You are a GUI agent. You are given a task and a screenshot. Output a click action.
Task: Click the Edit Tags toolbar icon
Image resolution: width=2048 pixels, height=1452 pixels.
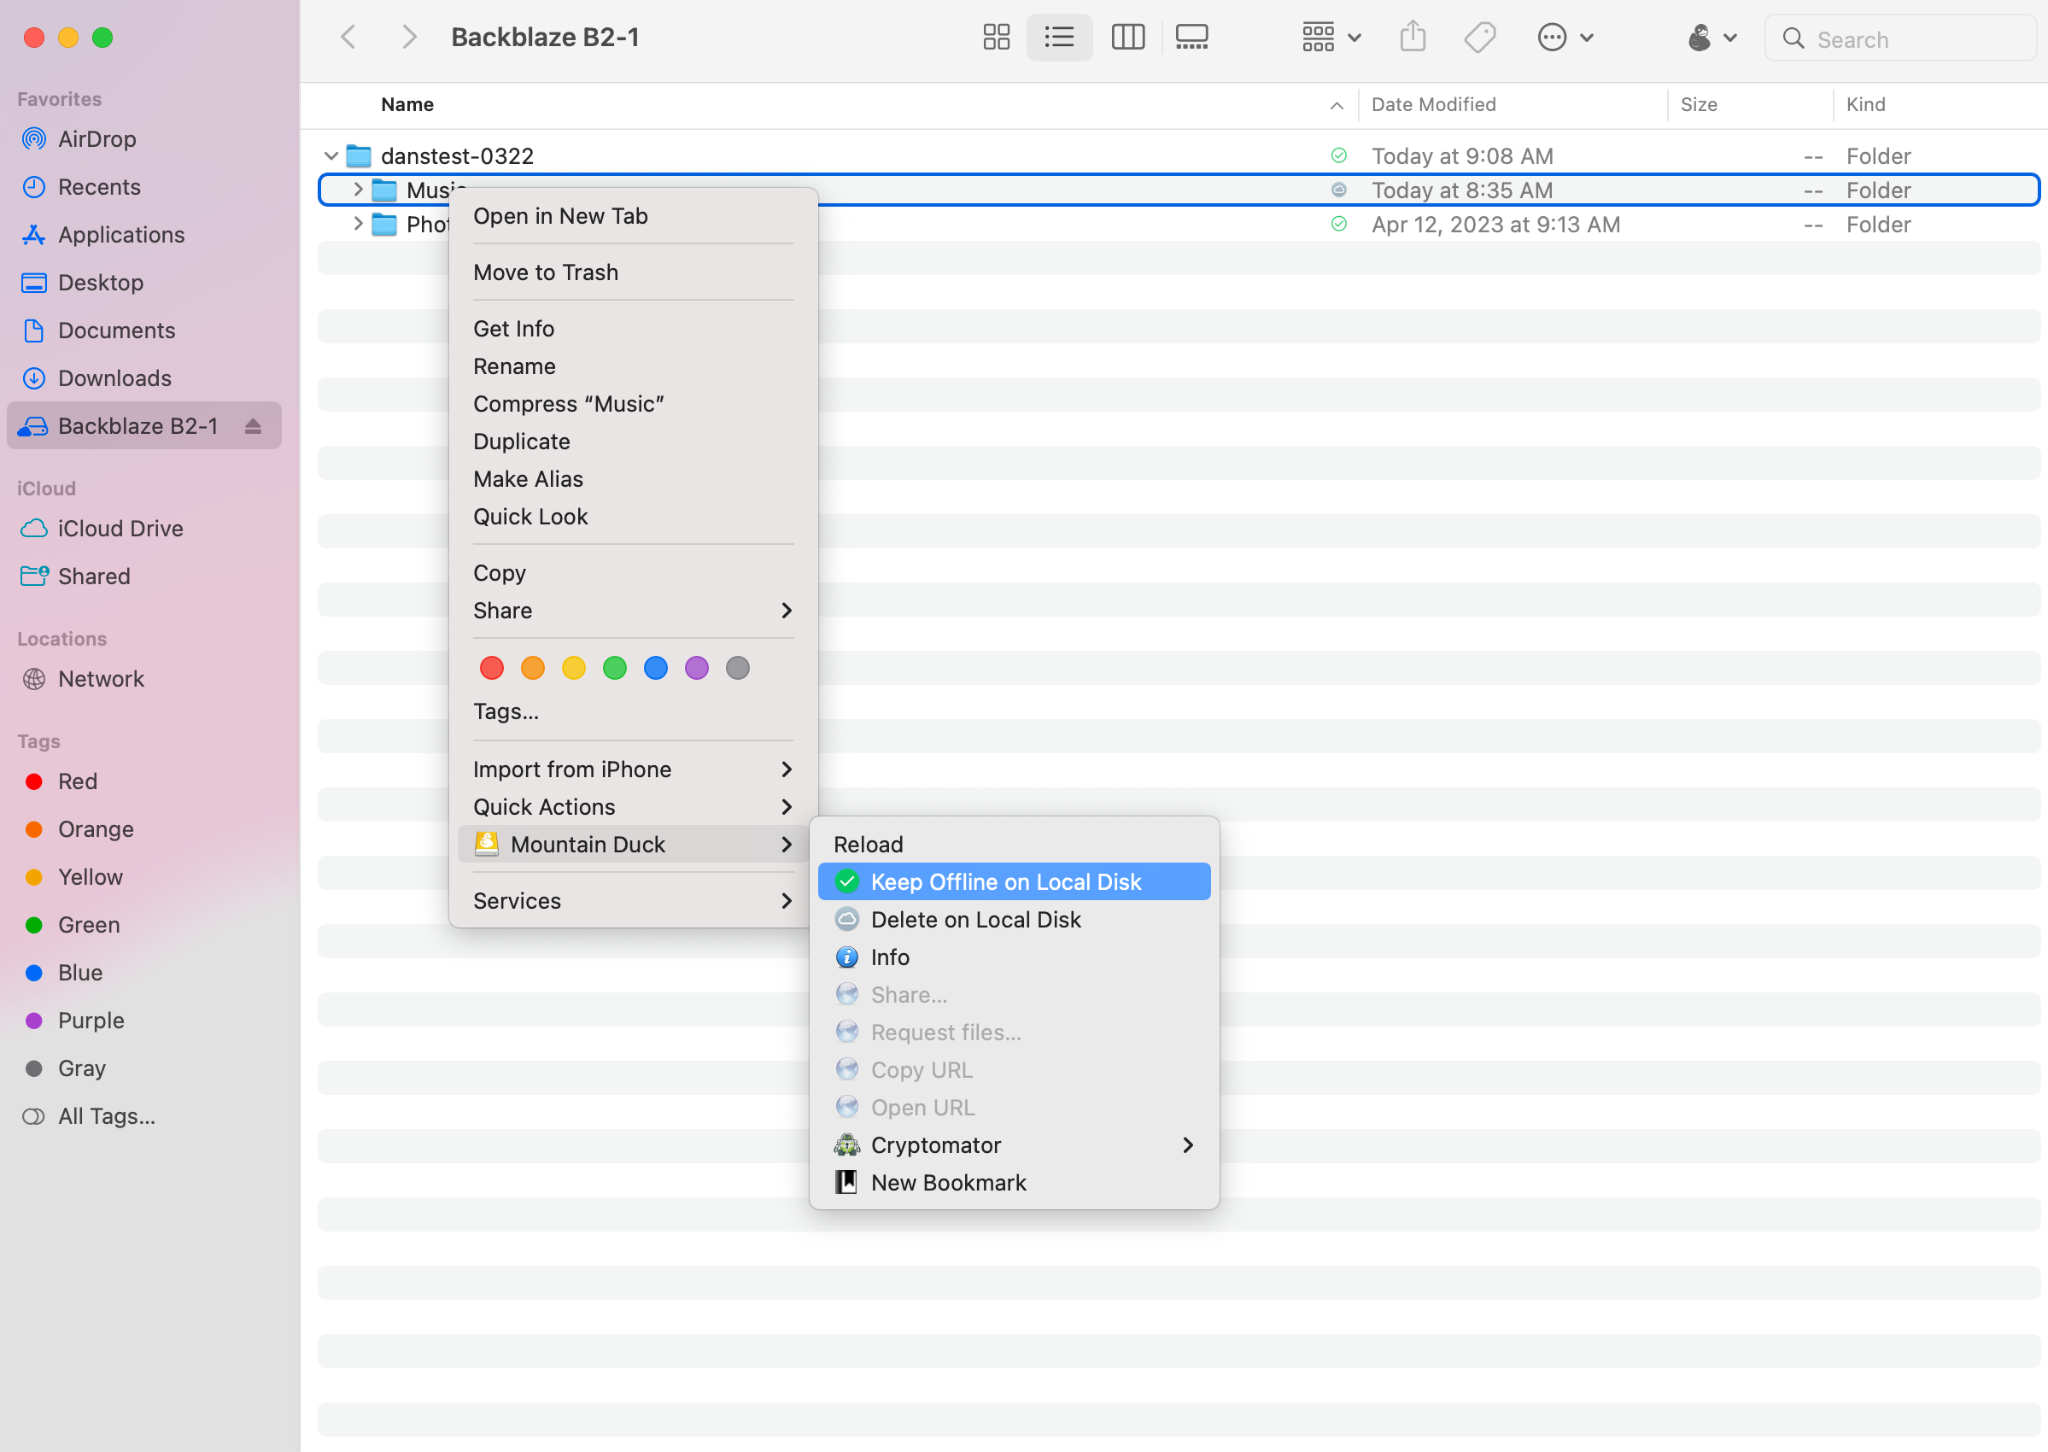click(1480, 38)
